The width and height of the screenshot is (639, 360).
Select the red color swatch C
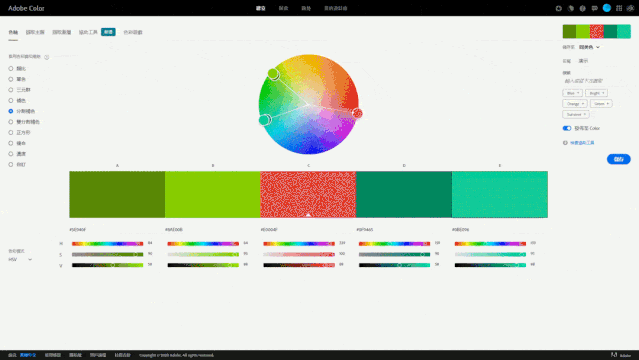click(308, 194)
